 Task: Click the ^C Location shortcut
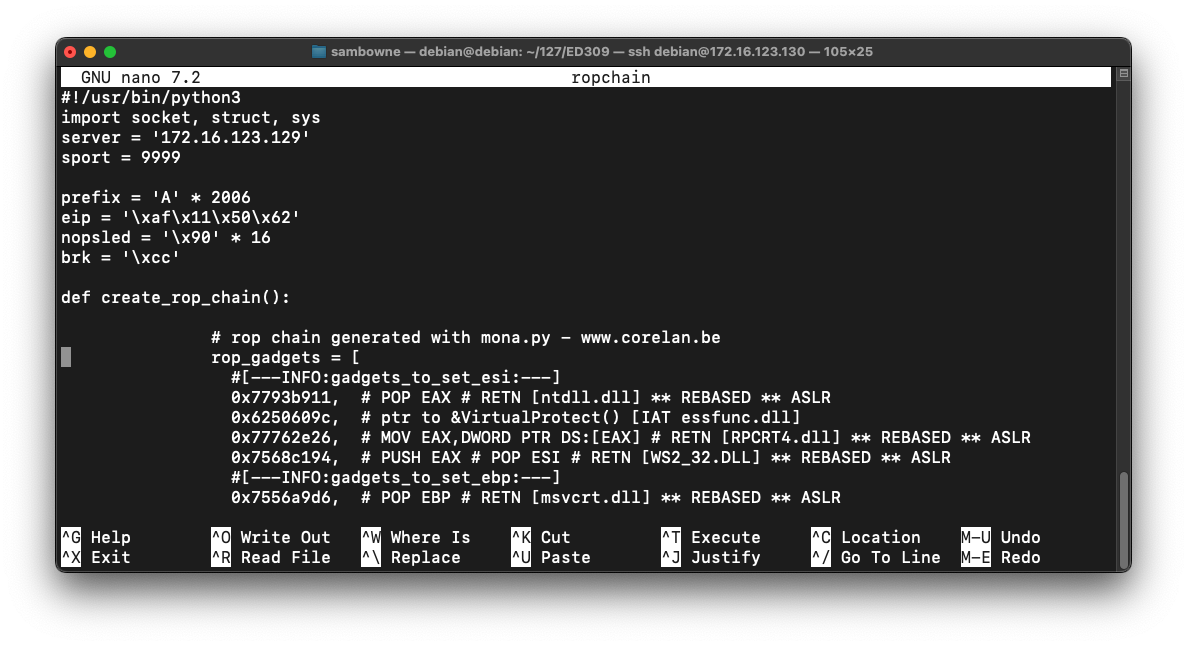pos(866,537)
